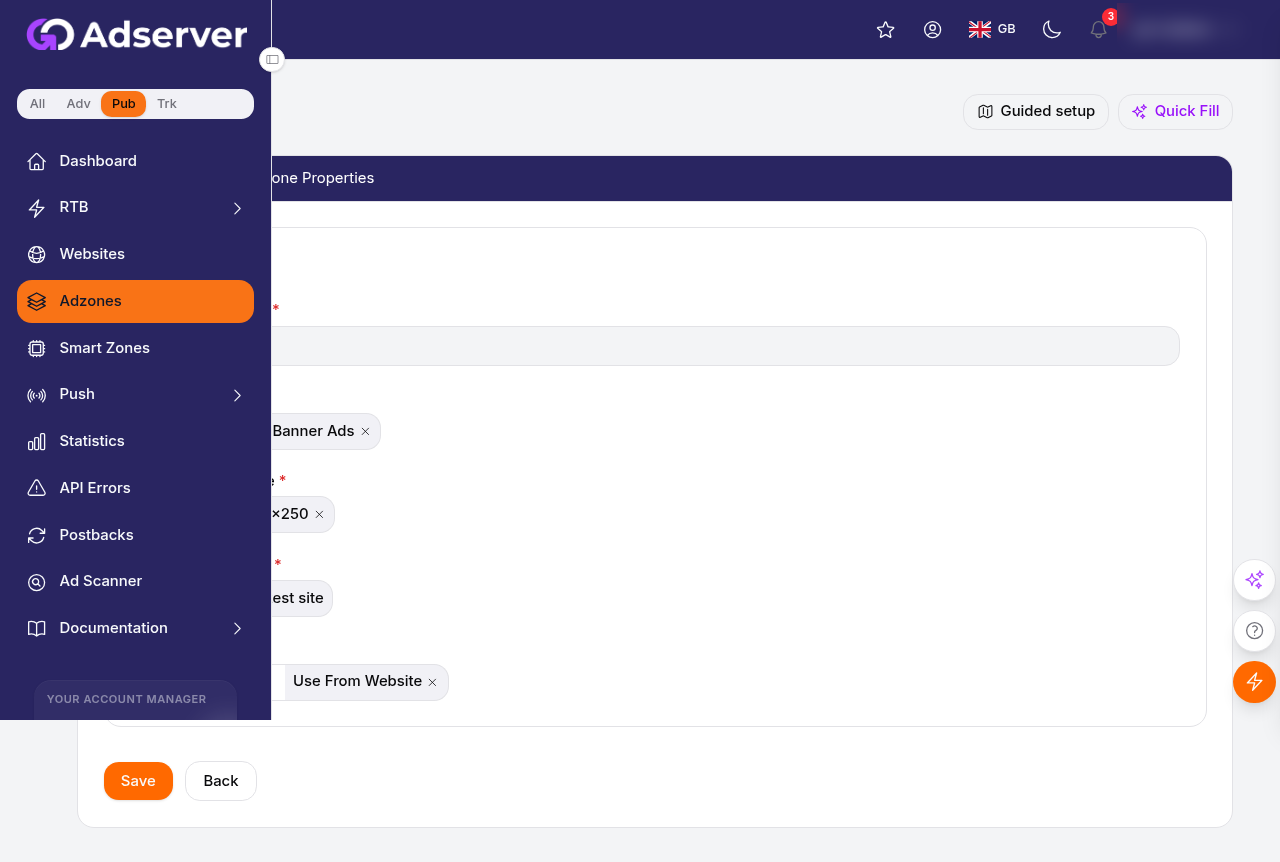Viewport: 1280px width, 862px height.
Task: Click the Guided setup button
Action: click(1036, 112)
